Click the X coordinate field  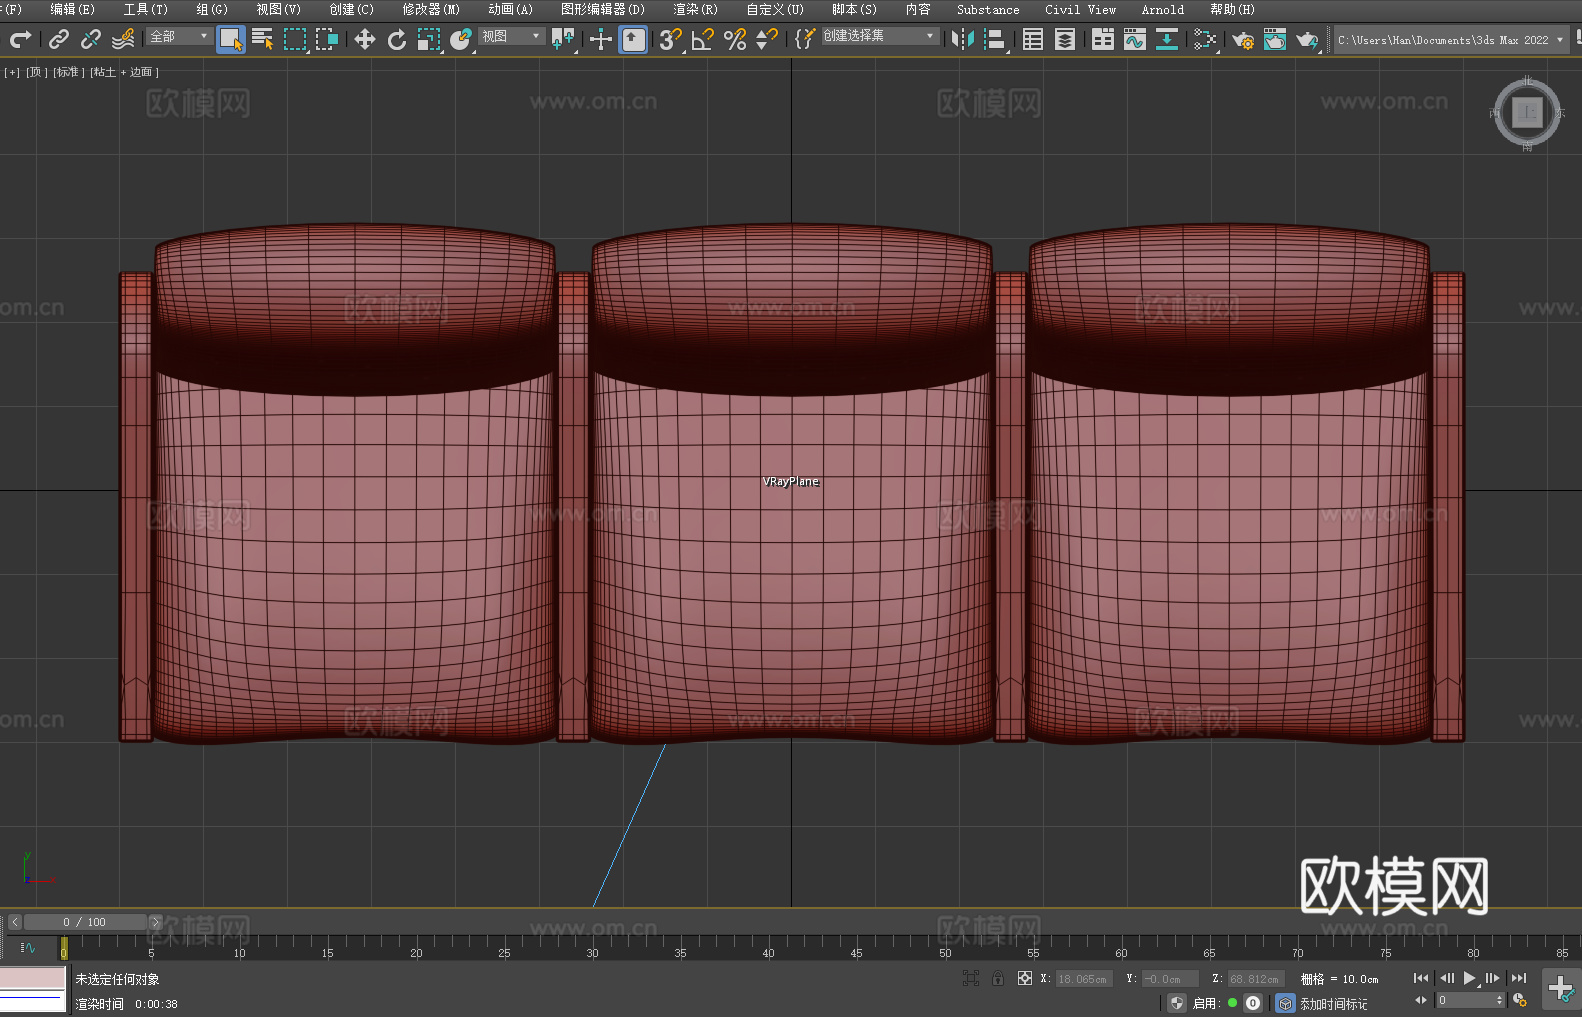1084,979
